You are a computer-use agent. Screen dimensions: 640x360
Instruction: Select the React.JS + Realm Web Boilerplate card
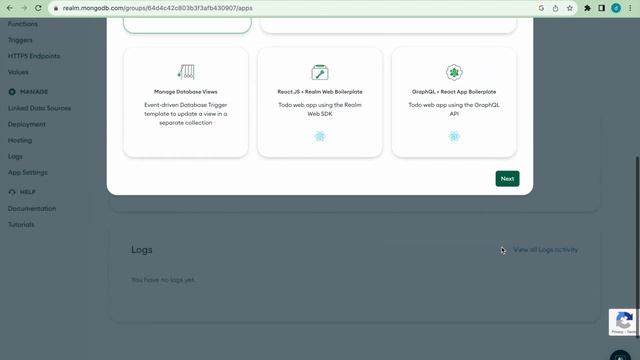point(320,102)
